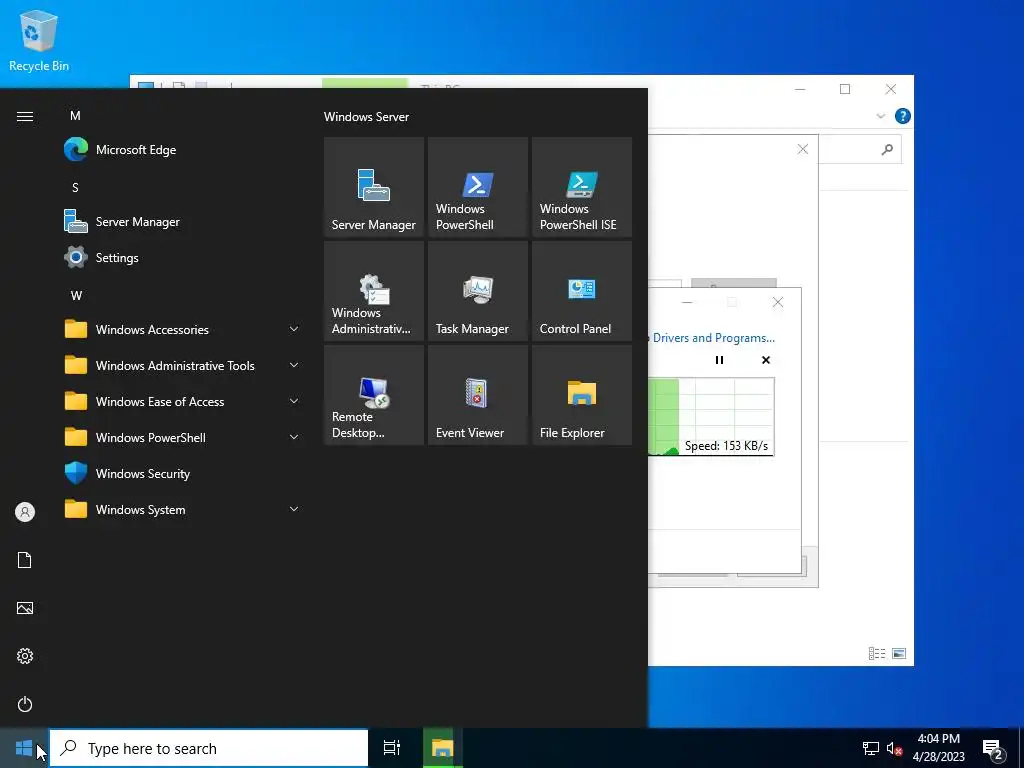Image resolution: width=1024 pixels, height=768 pixels.
Task: Open the Documents icon in the Start sidebar
Action: 25,560
